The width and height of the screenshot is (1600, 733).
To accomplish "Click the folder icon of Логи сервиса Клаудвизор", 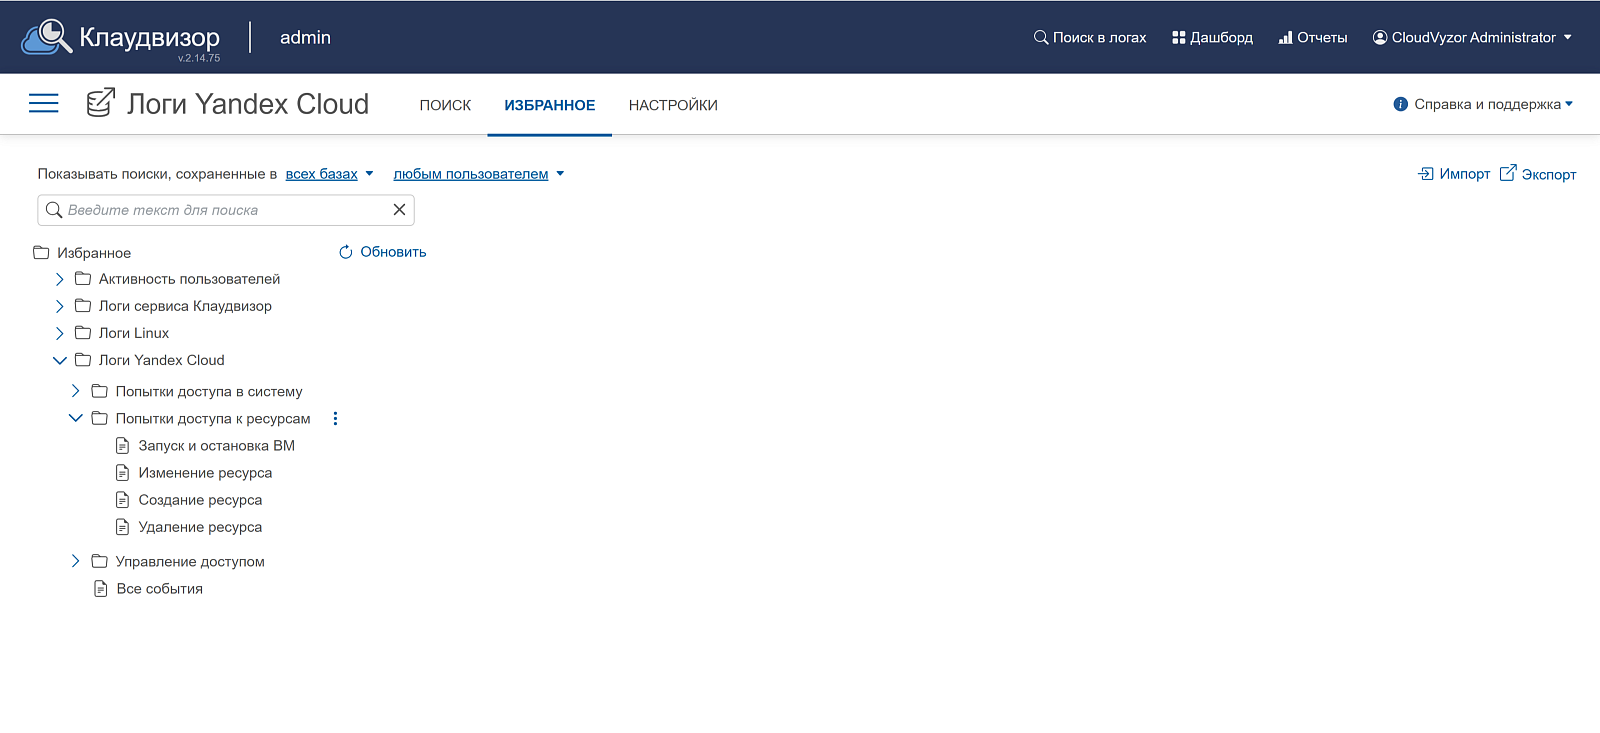I will pyautogui.click(x=83, y=306).
